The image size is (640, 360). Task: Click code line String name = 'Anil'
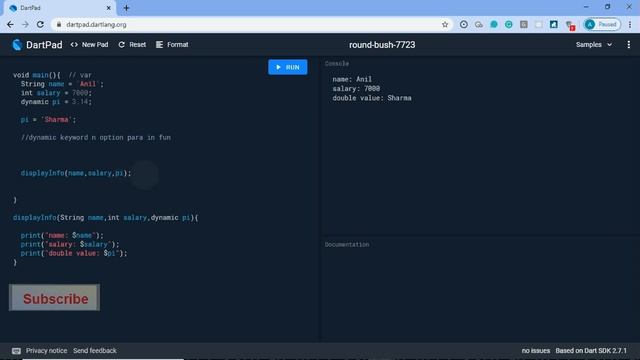click(x=62, y=84)
